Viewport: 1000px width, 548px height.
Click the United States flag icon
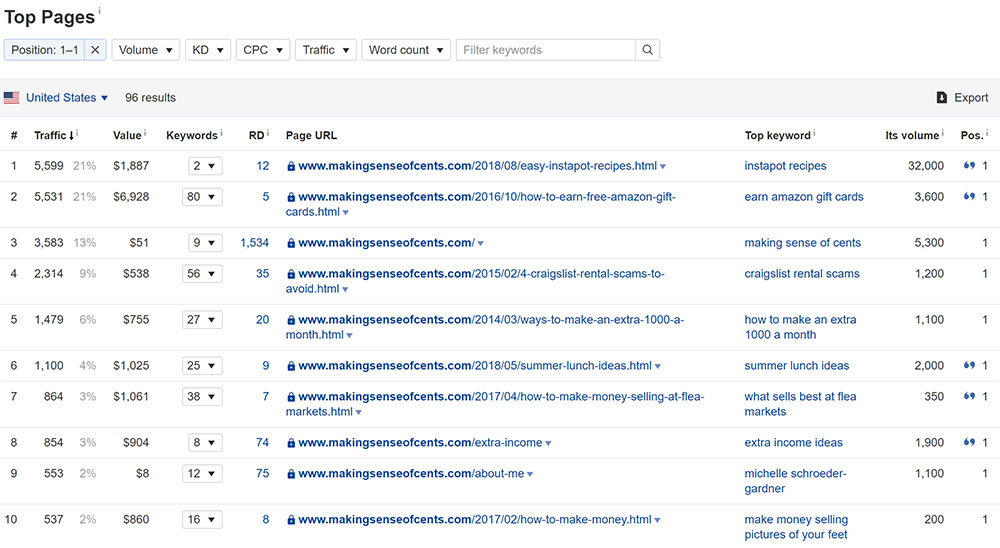coord(11,98)
